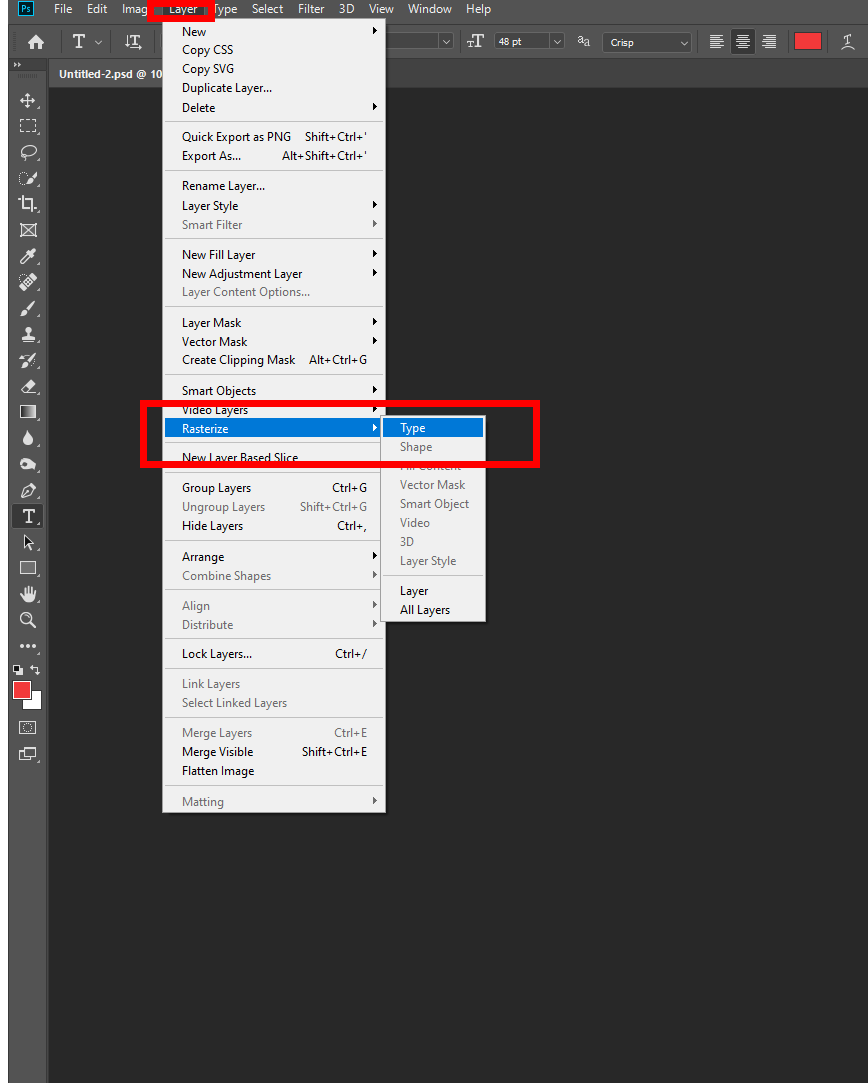868x1083 pixels.
Task: Open the Type tool preset picker arrow
Action: tap(98, 42)
